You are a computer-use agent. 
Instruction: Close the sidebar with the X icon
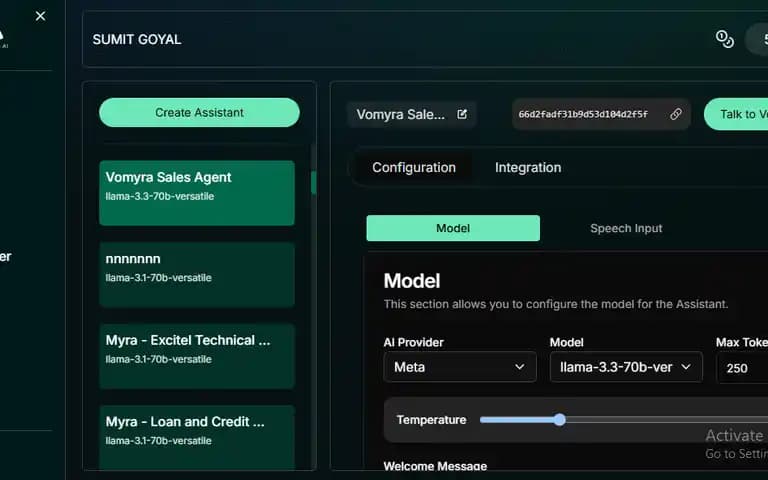tap(41, 16)
